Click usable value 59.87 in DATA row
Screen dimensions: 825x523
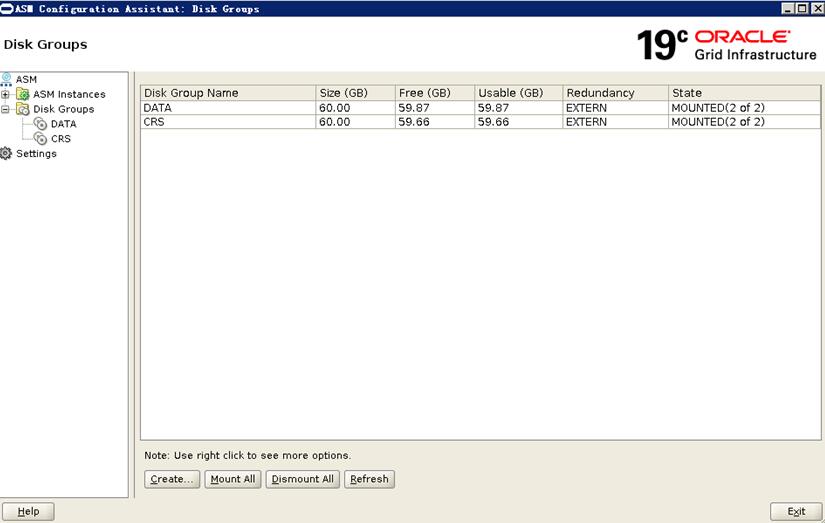tap(493, 108)
